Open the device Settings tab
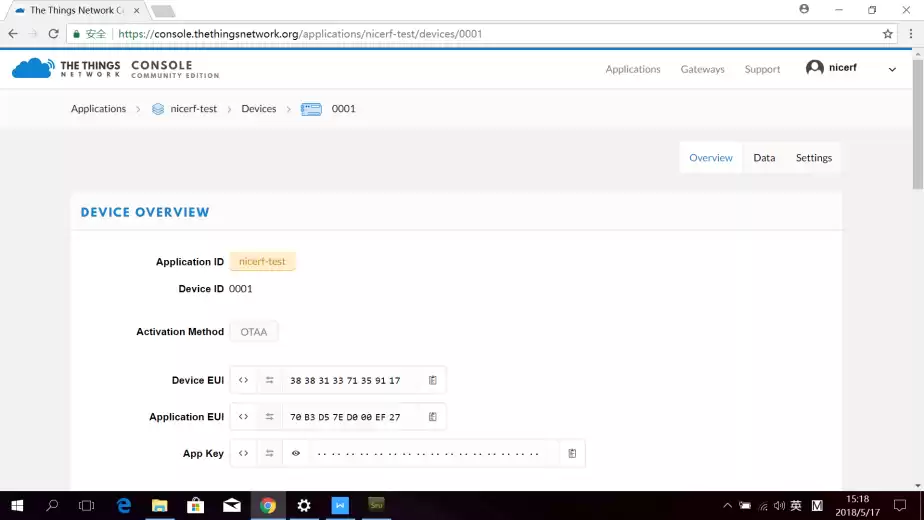Image resolution: width=924 pixels, height=520 pixels. click(813, 158)
